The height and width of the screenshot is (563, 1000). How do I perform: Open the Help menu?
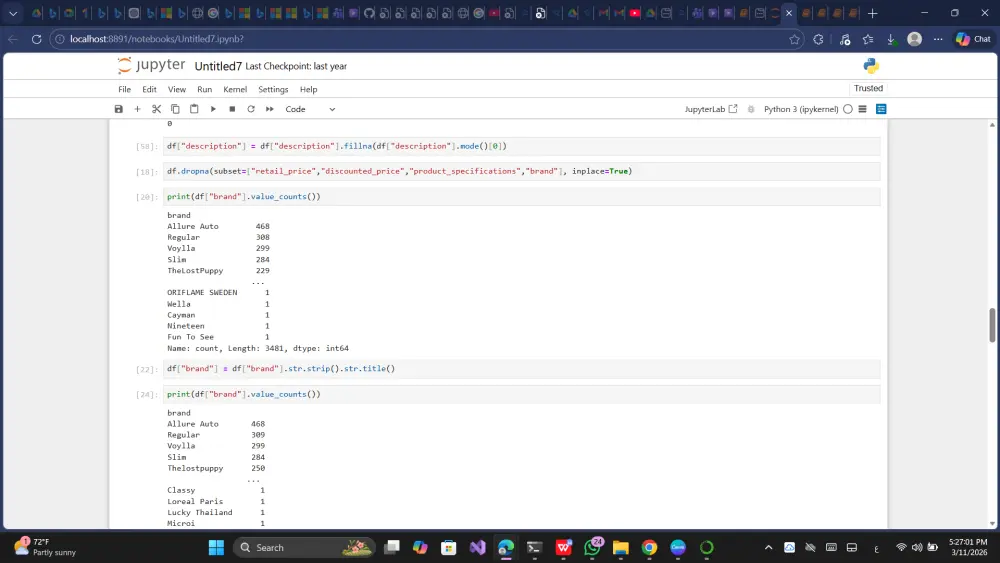[309, 89]
